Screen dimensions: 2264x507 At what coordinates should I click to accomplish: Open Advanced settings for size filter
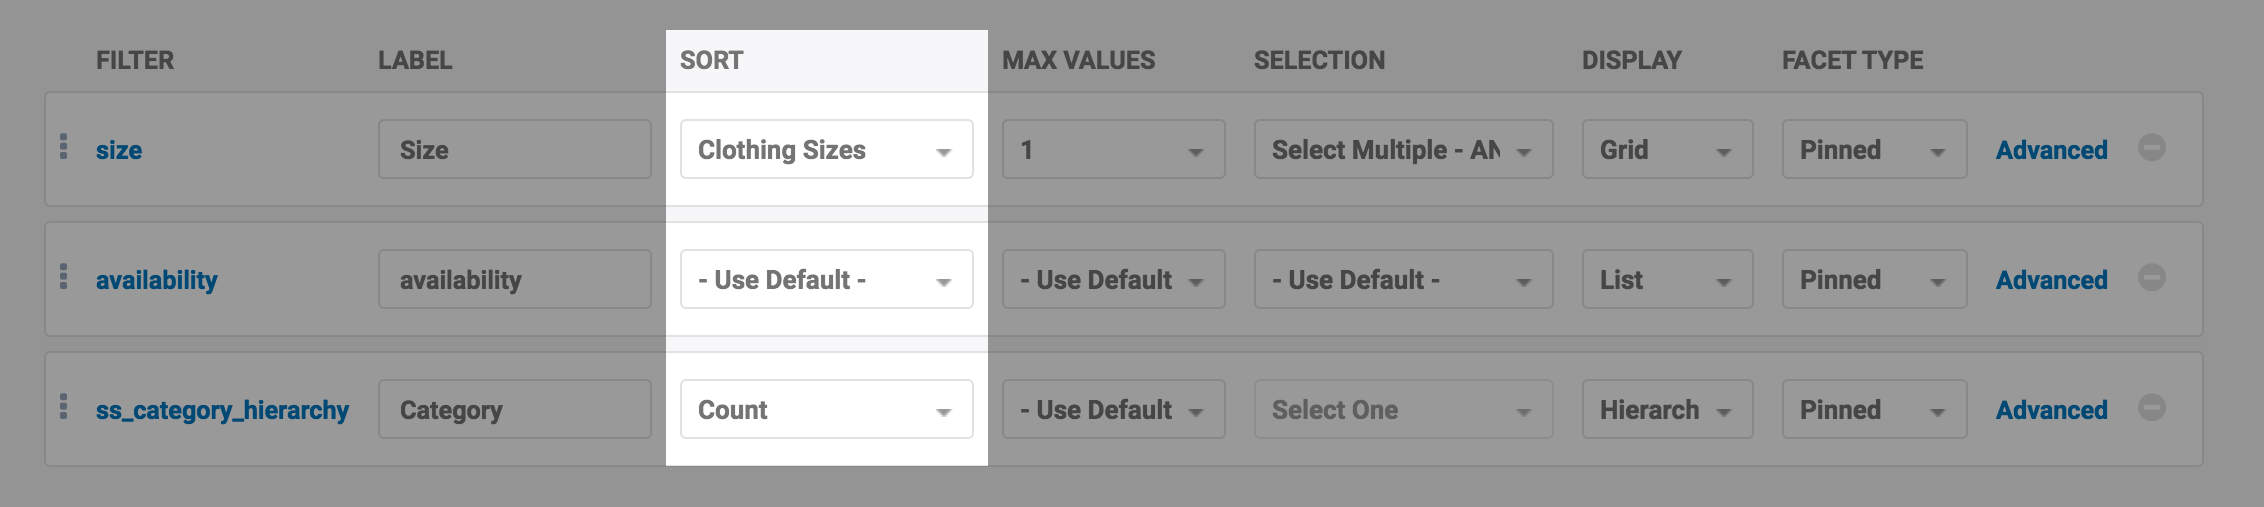click(x=2051, y=150)
